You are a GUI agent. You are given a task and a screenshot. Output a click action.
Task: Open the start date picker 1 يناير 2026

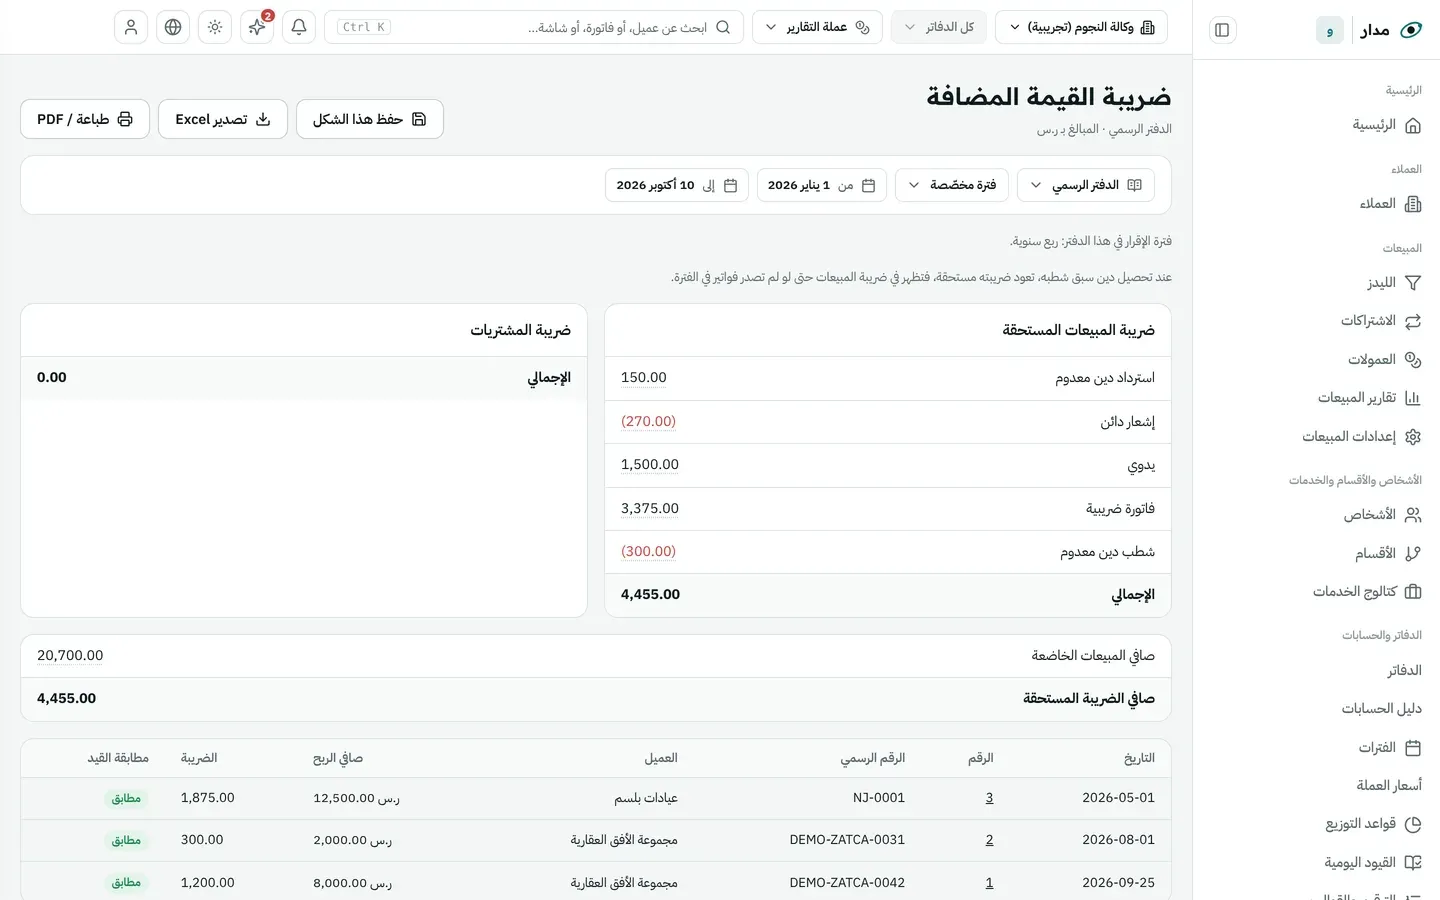(x=822, y=185)
